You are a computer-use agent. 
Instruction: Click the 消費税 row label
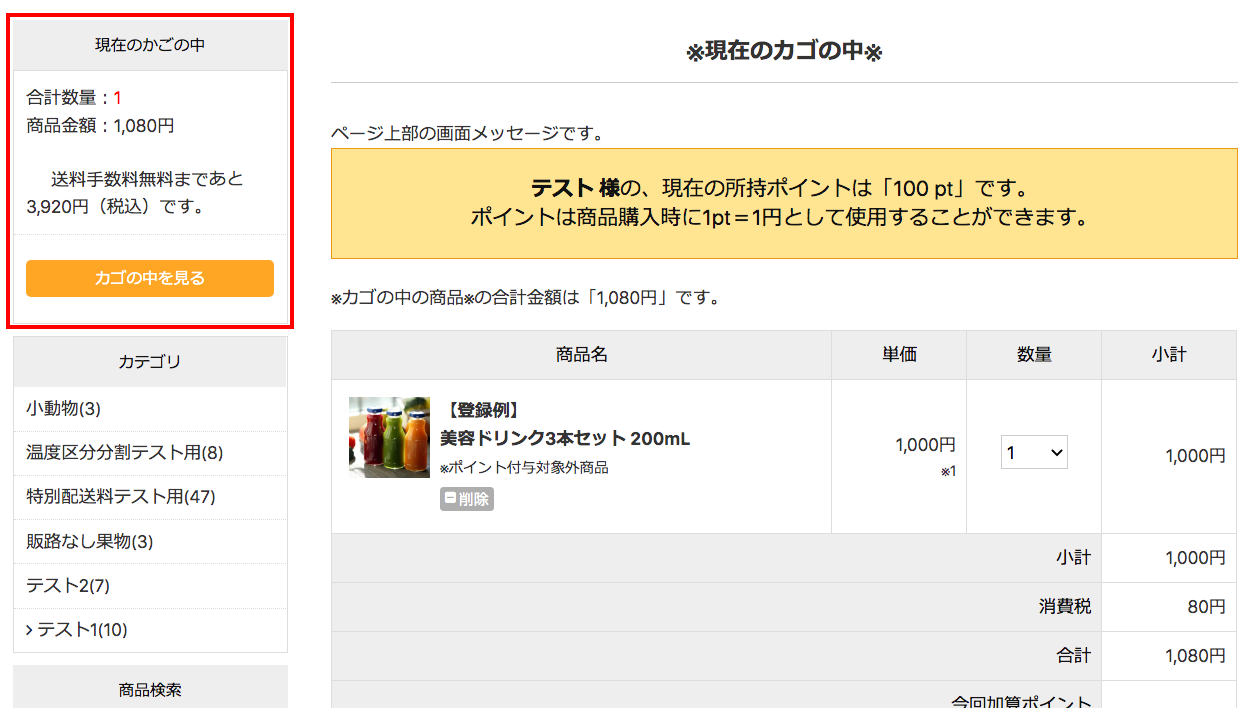pyautogui.click(x=1065, y=606)
